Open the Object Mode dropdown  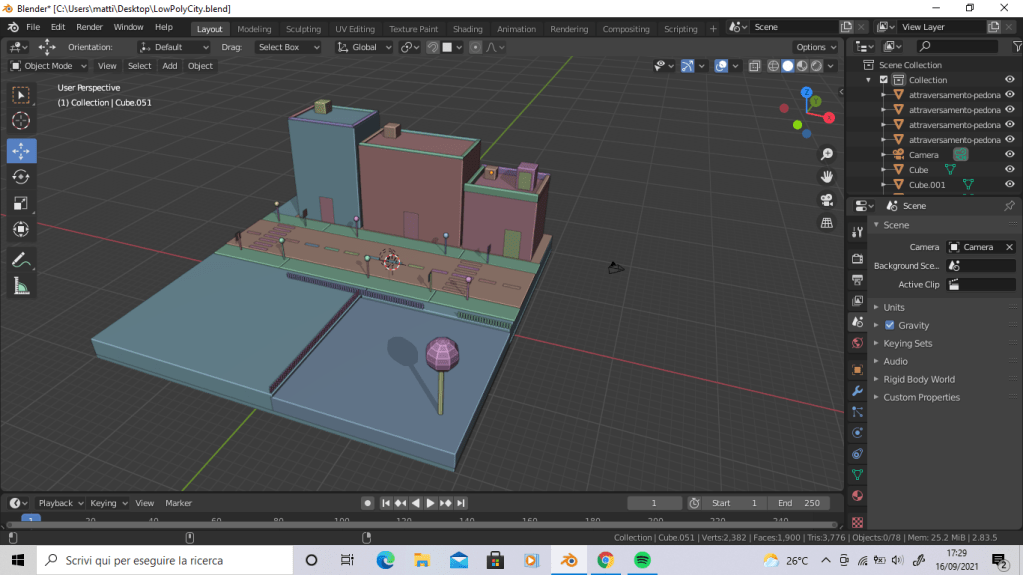click(48, 66)
